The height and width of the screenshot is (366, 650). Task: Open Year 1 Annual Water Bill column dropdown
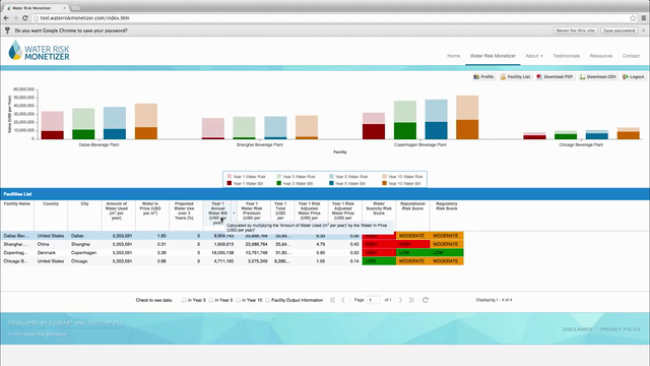[234, 213]
